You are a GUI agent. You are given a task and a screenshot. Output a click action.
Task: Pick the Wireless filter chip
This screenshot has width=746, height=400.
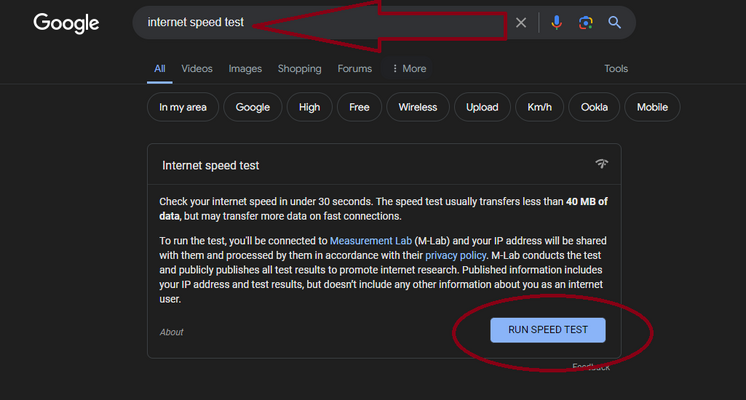point(418,107)
